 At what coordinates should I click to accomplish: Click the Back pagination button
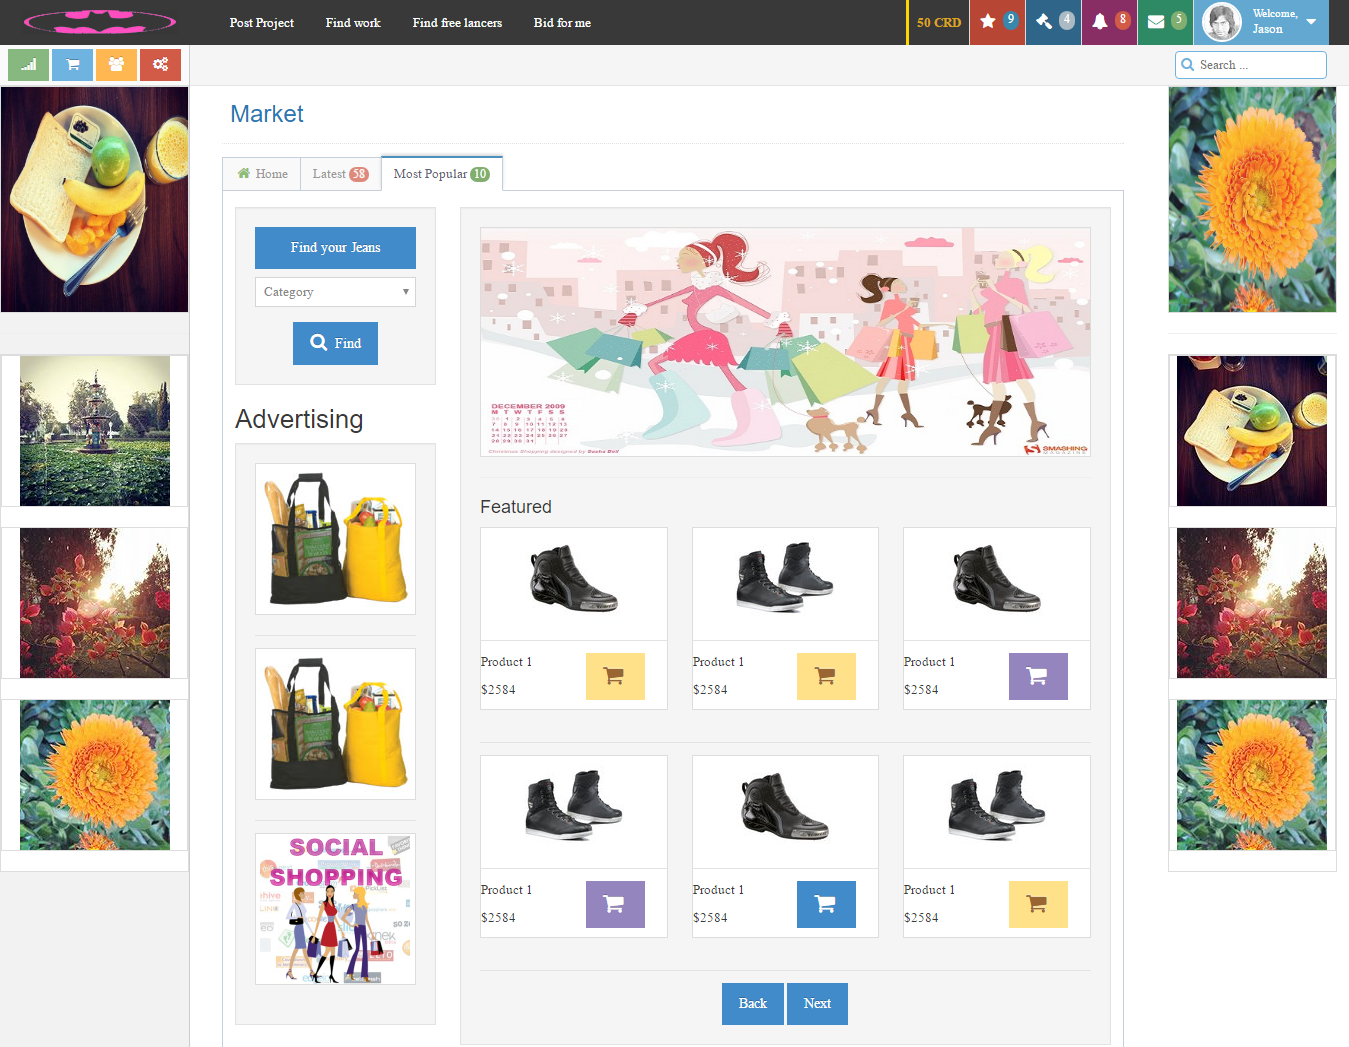point(753,1004)
